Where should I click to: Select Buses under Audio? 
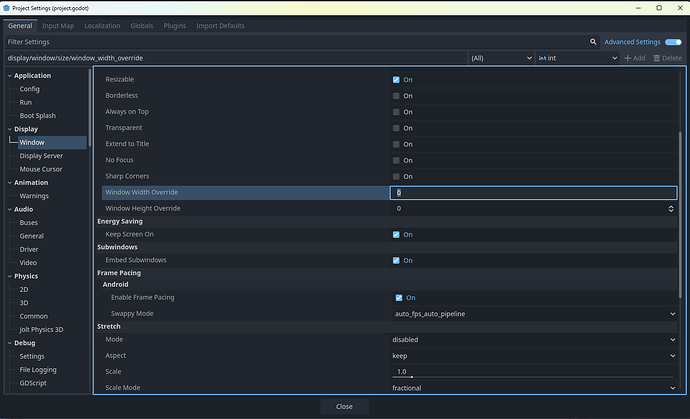tap(29, 223)
